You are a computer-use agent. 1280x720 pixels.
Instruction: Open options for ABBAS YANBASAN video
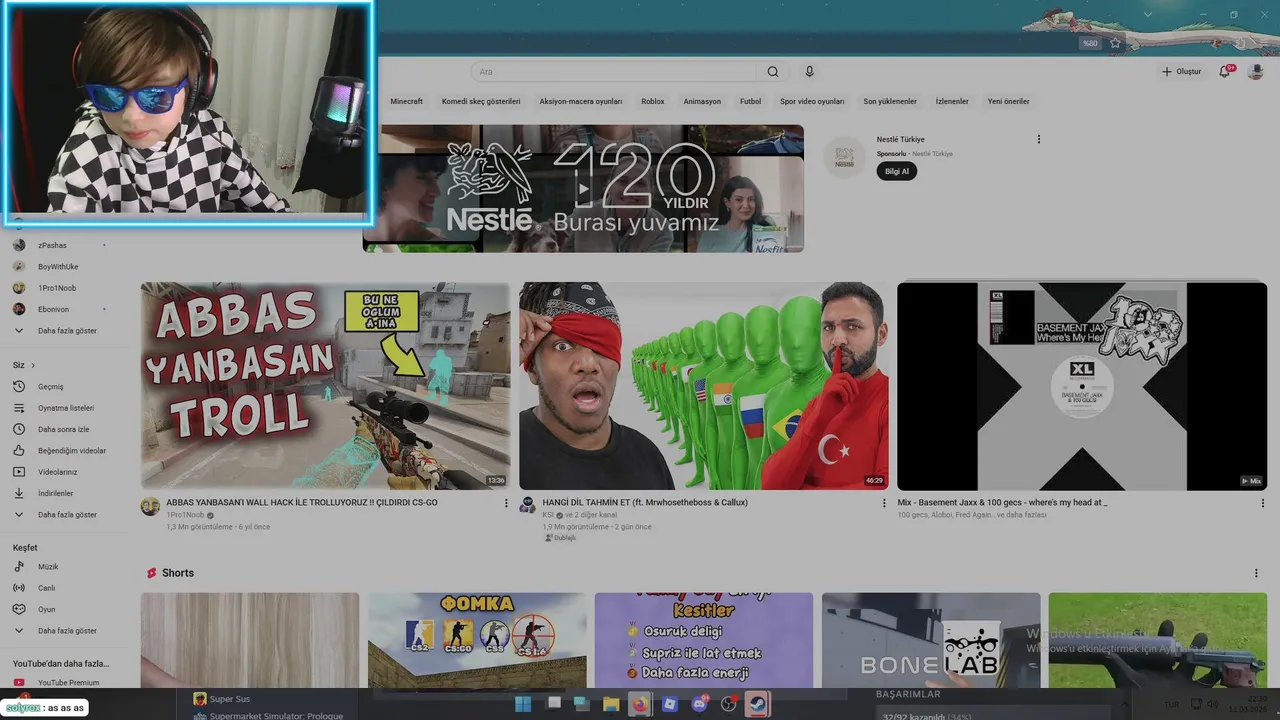(506, 503)
